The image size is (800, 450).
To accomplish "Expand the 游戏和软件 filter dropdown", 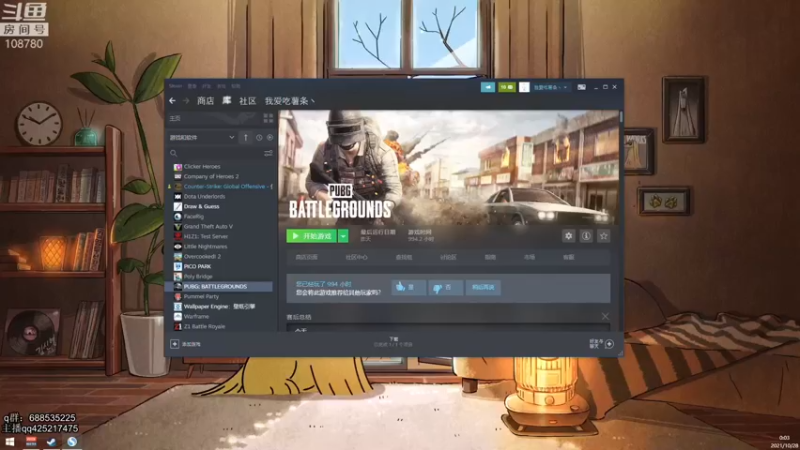I will click(202, 137).
